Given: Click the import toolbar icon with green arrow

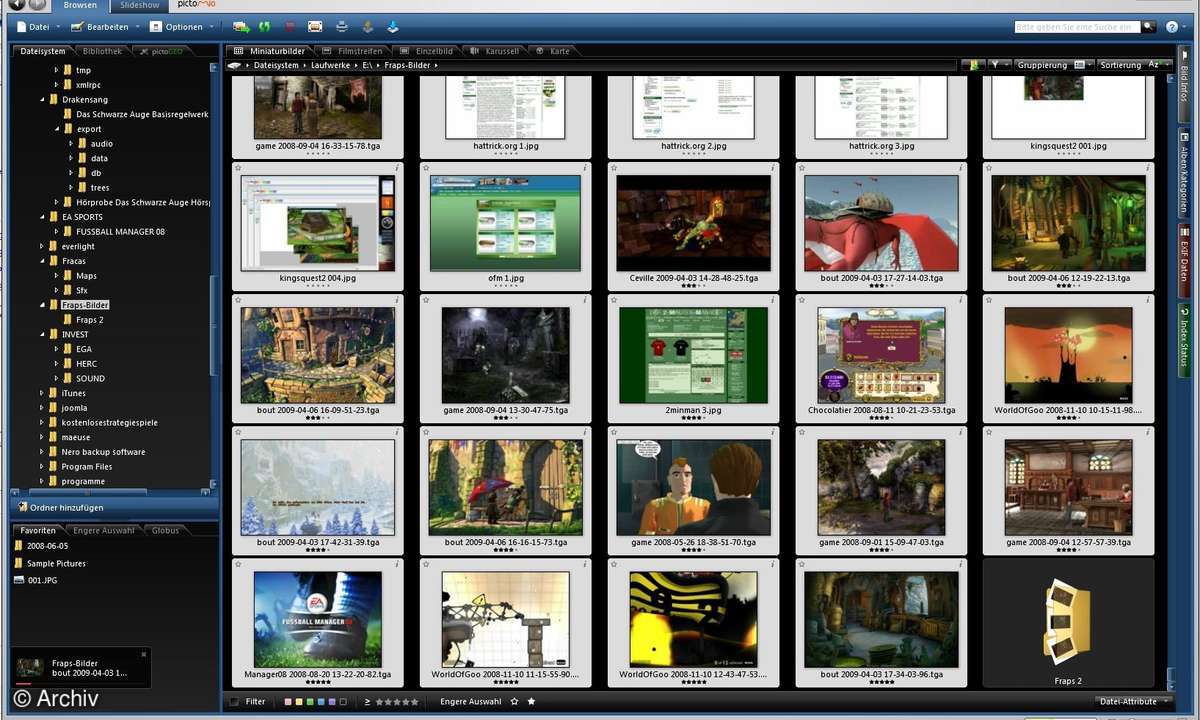Looking at the screenshot, I should [x=241, y=26].
